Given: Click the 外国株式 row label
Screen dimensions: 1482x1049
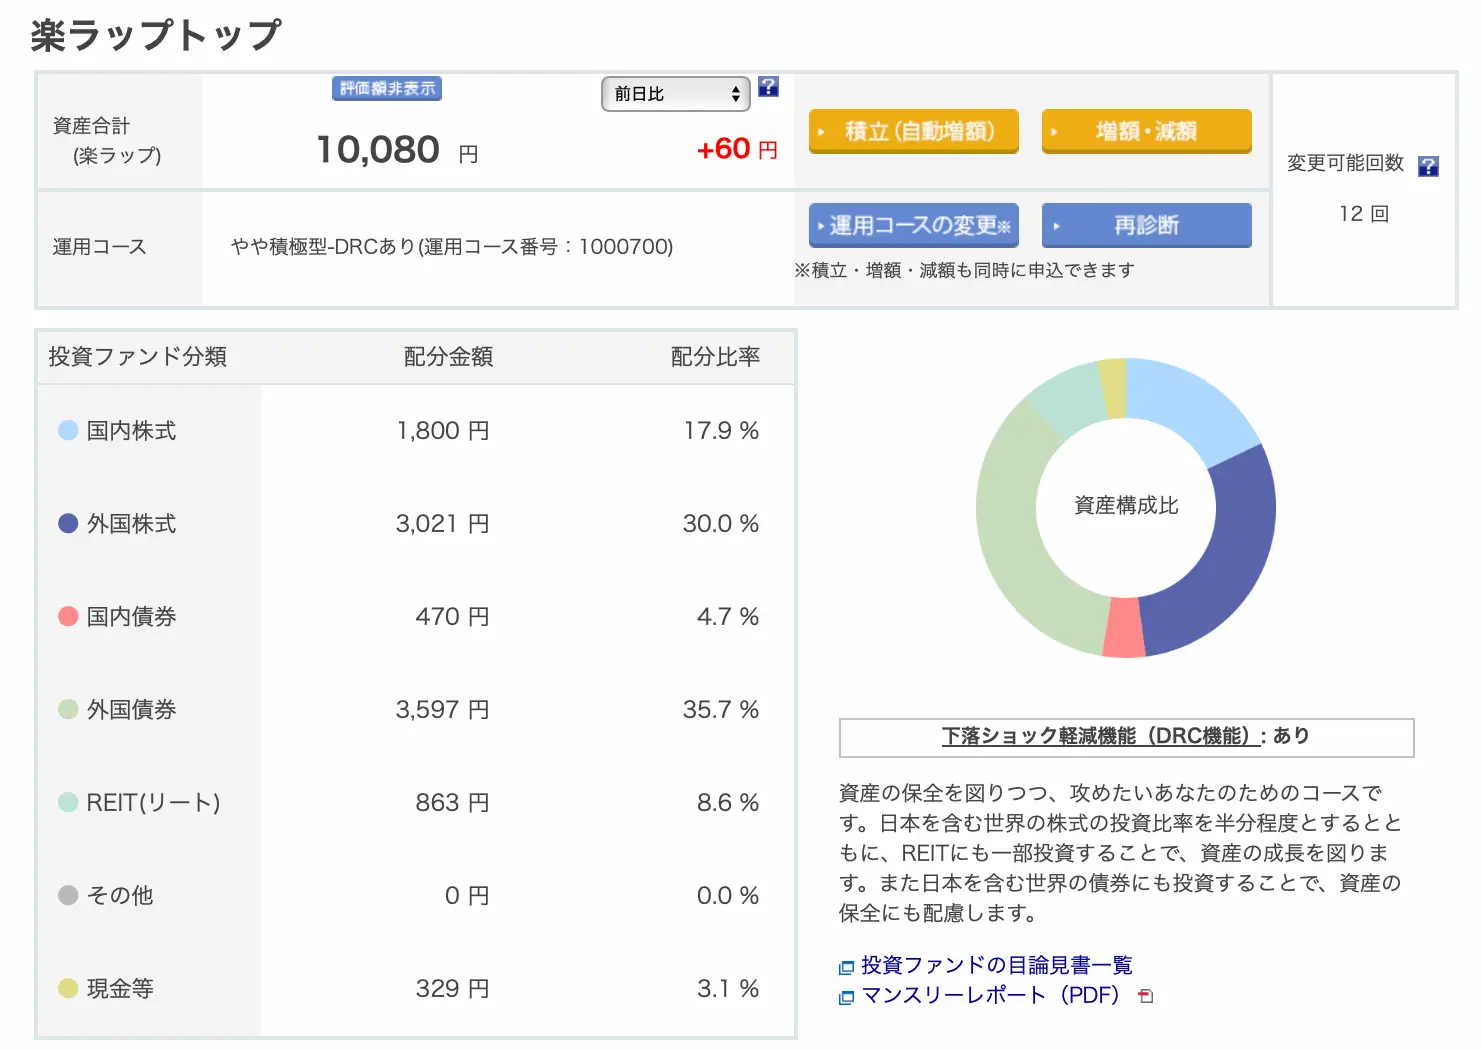Looking at the screenshot, I should [131, 524].
